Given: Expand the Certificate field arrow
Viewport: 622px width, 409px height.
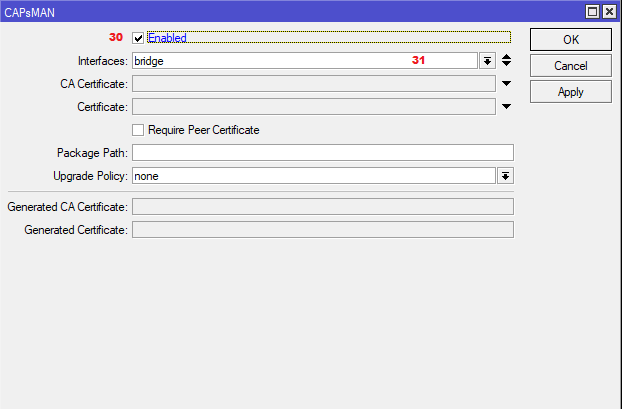Looking at the screenshot, I should [x=507, y=107].
